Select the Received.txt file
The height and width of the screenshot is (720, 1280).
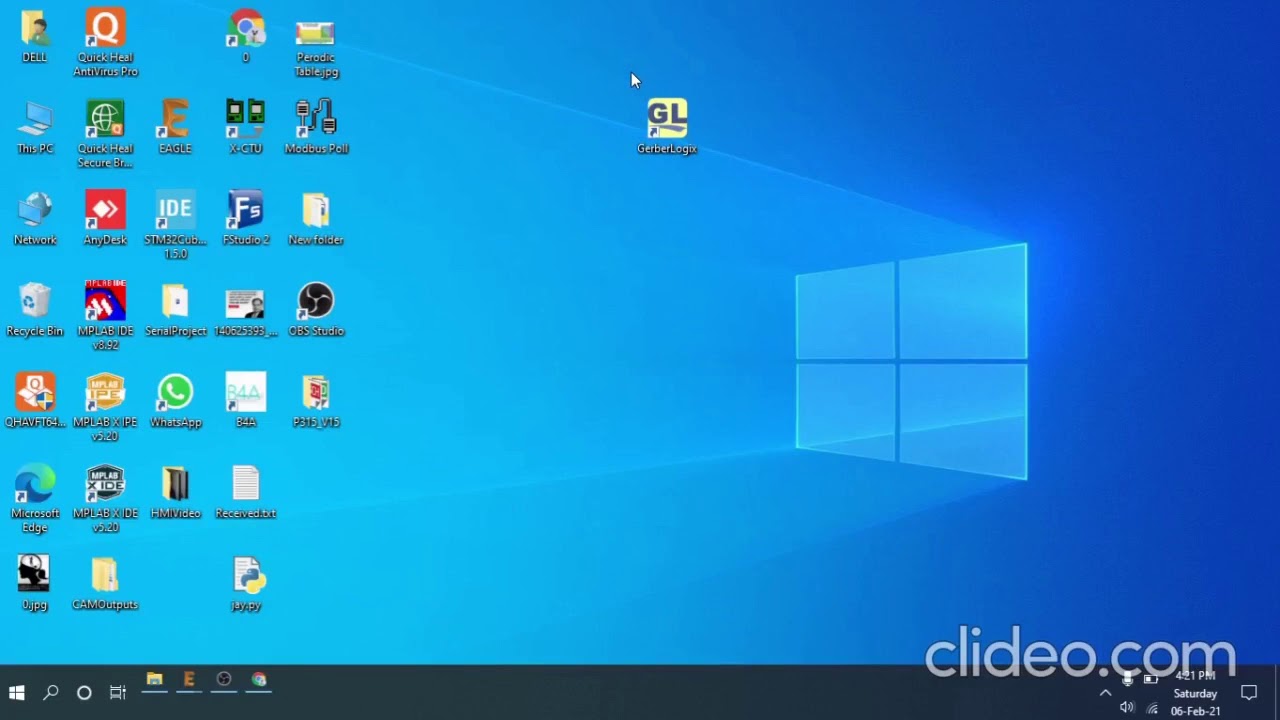point(246,491)
